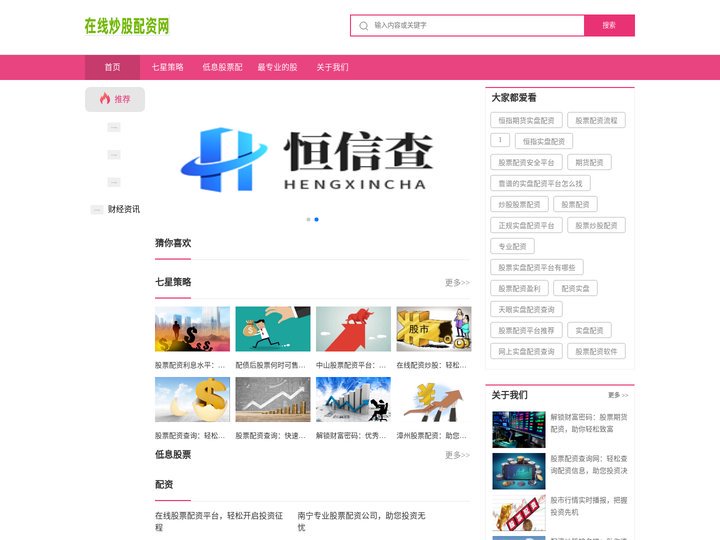720x540 pixels.
Task: Open the trading screens thumbnail in 关于我们
Action: pos(519,429)
